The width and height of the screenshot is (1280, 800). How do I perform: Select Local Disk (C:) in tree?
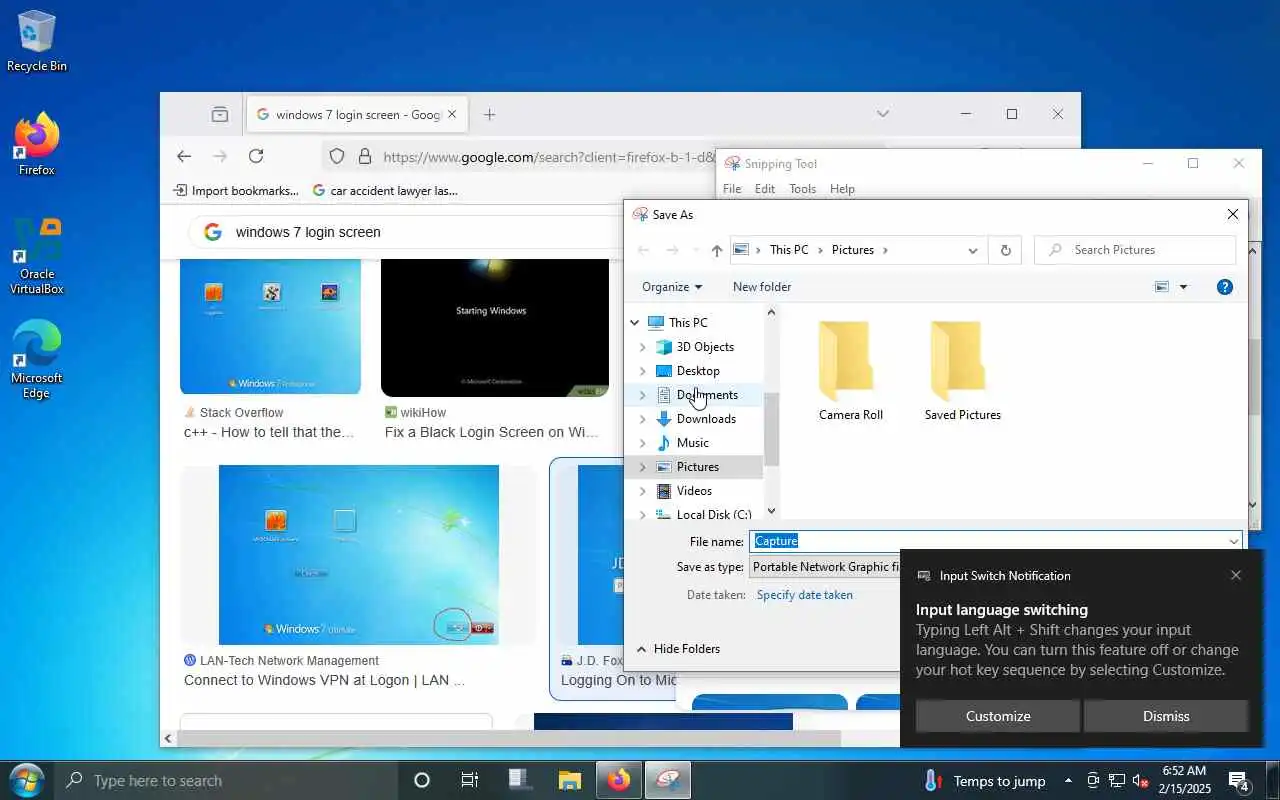(x=713, y=515)
